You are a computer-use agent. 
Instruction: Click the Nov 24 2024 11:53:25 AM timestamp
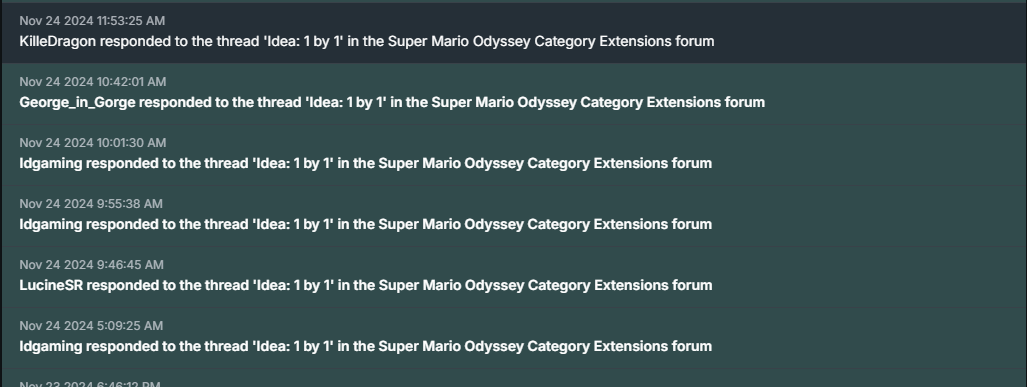point(92,21)
